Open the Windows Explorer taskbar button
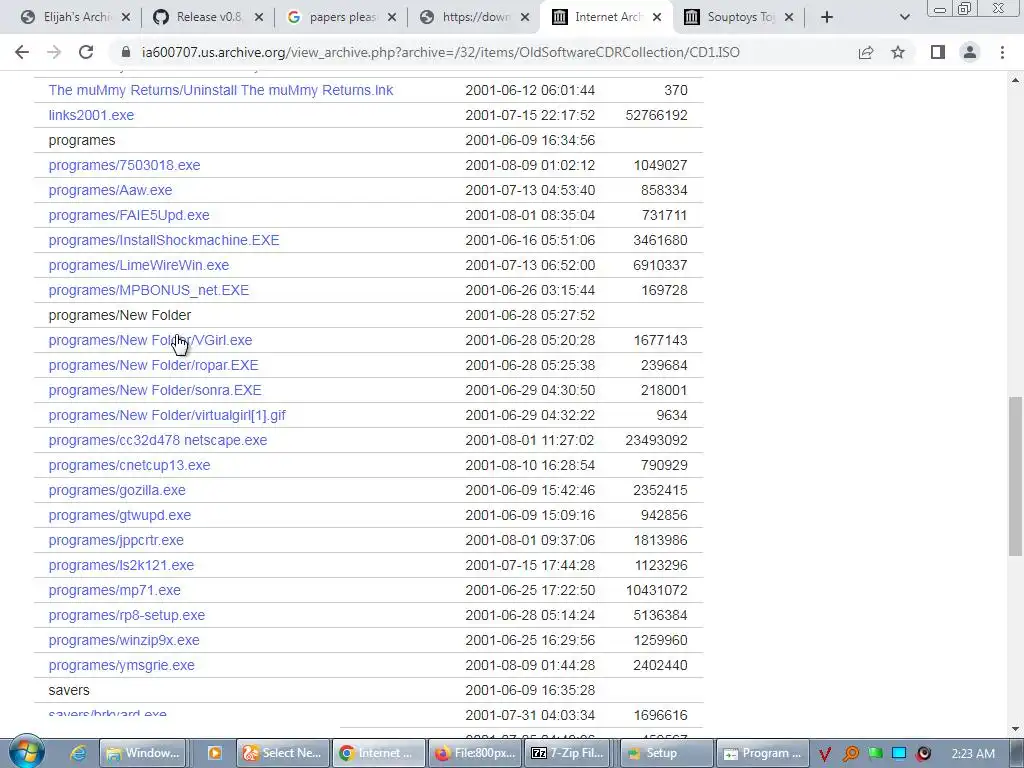Screen dimensions: 1024x768 pyautogui.click(x=145, y=753)
